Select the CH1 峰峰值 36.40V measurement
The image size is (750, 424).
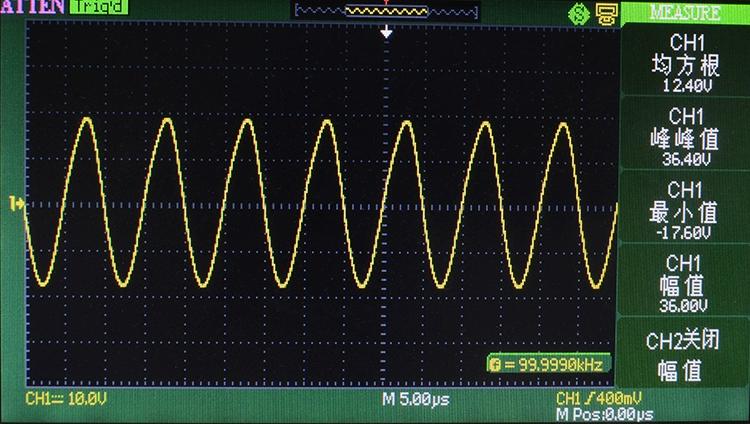point(684,136)
